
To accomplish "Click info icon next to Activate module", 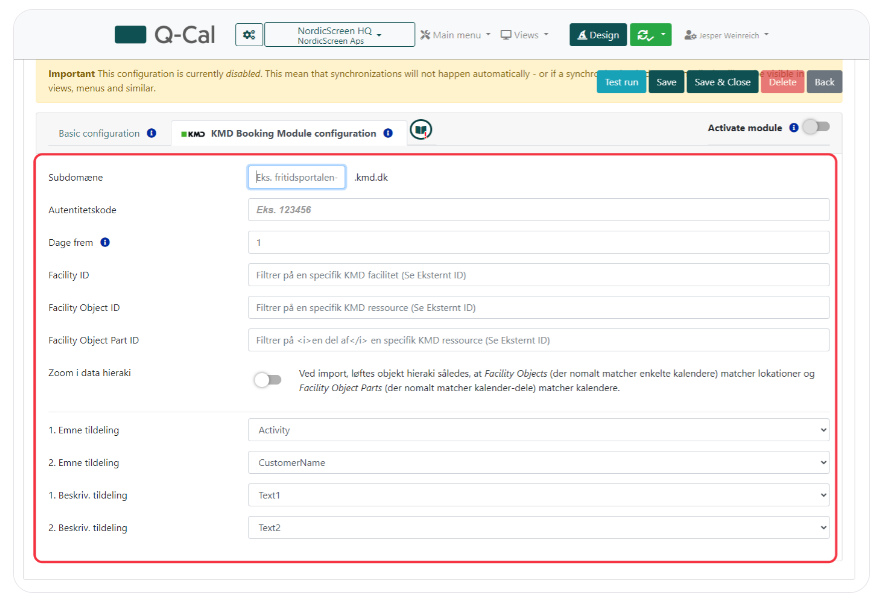I will [794, 128].
